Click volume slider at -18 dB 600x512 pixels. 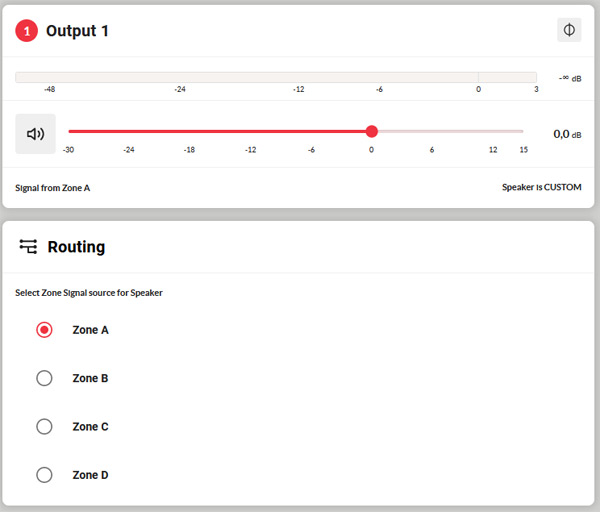189,131
